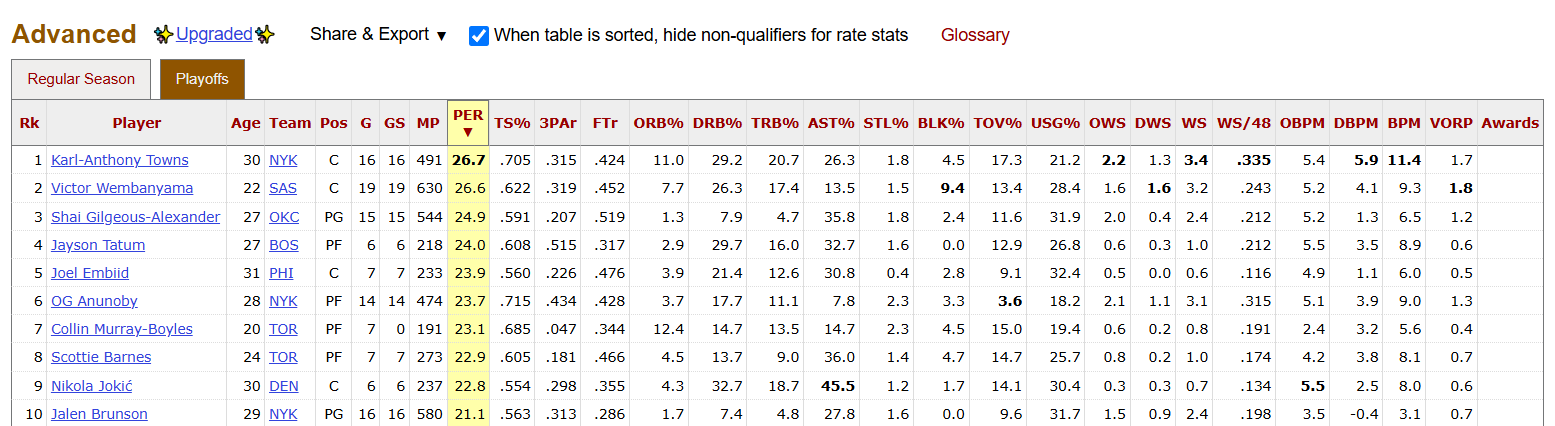
Task: Click the sparkle icon right of Upgraded
Action: (x=265, y=35)
